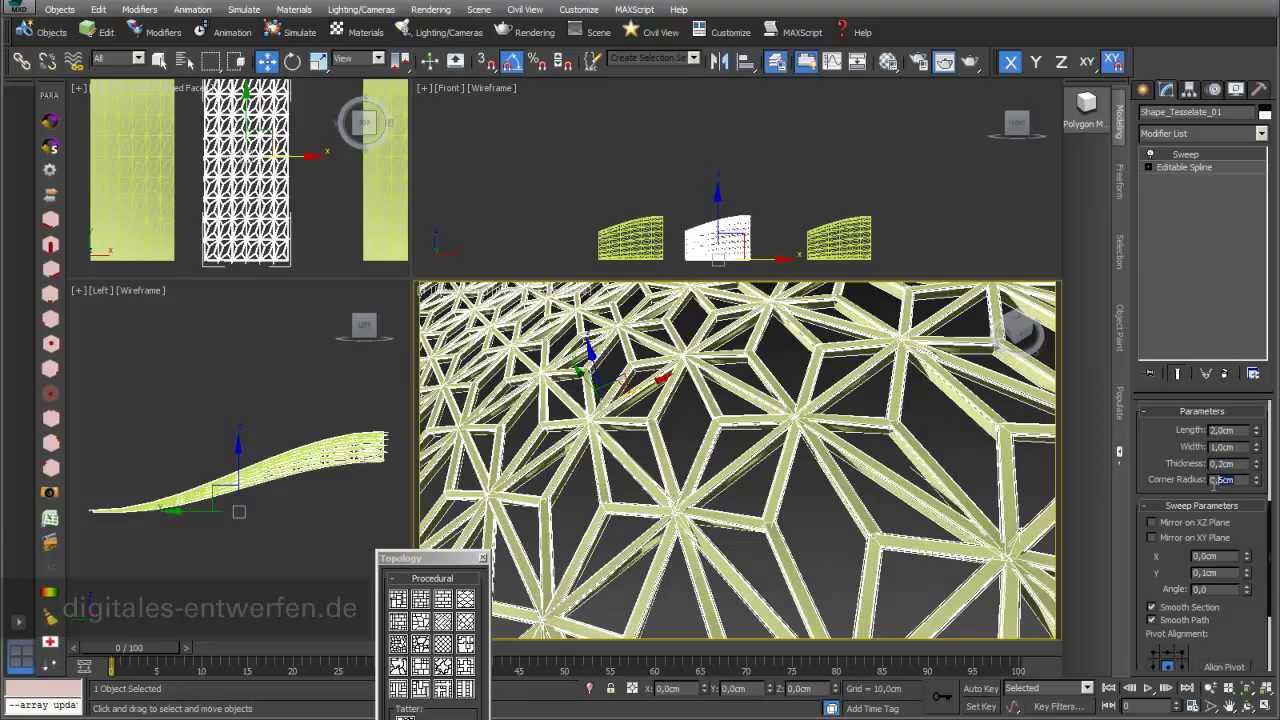Activate Select Object tool
This screenshot has width=1280, height=720.
(x=159, y=62)
